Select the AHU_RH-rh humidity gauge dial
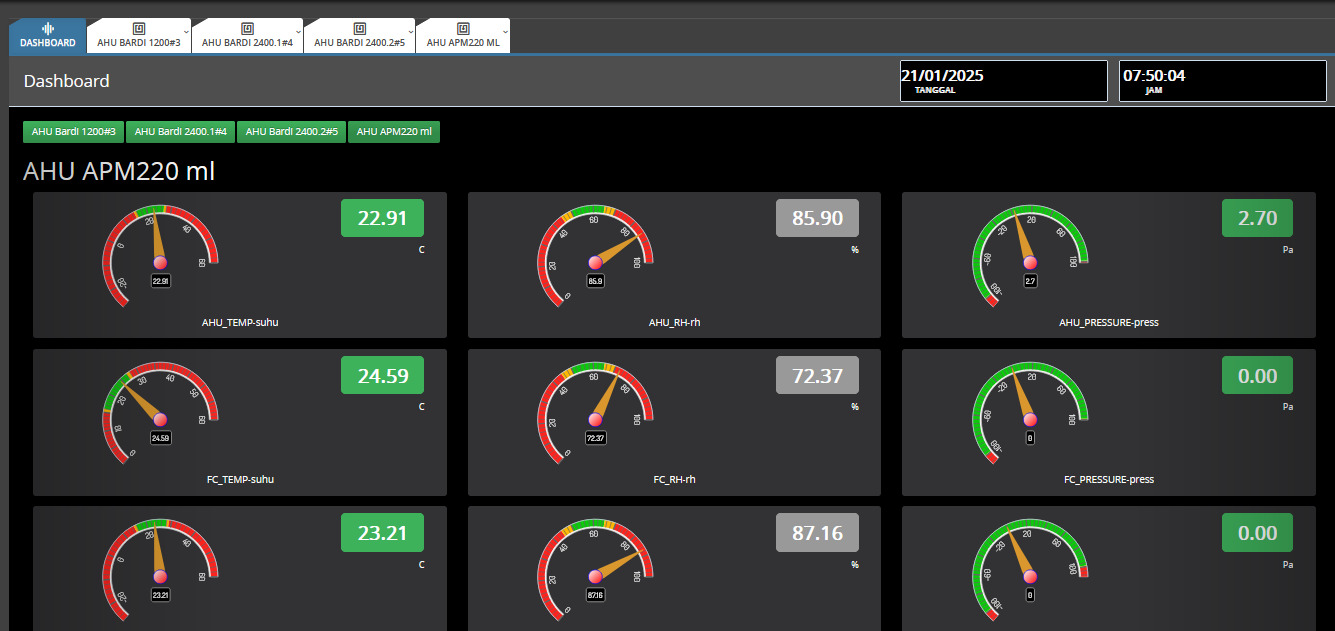 [596, 255]
